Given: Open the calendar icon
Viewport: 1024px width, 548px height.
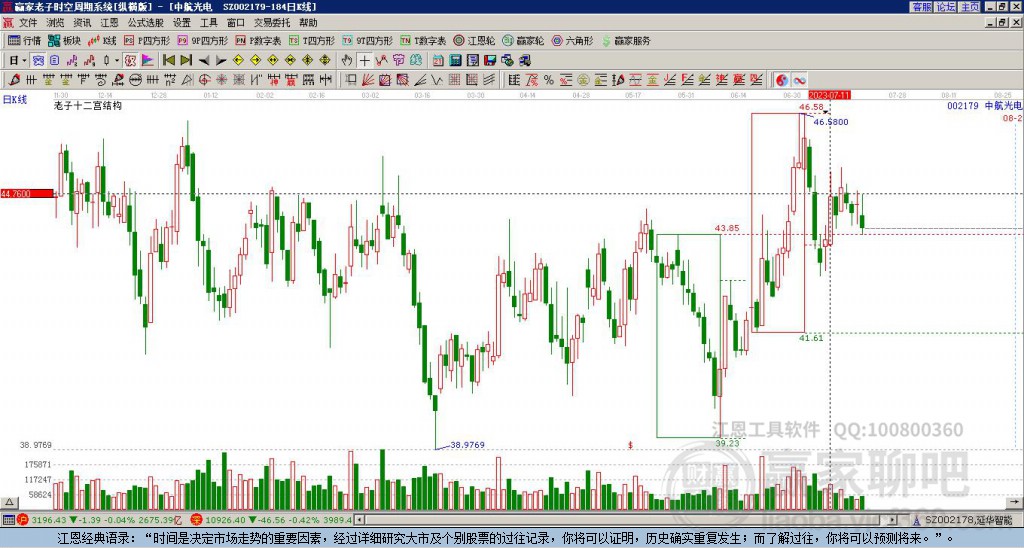Looking at the screenshot, I should point(438,61).
